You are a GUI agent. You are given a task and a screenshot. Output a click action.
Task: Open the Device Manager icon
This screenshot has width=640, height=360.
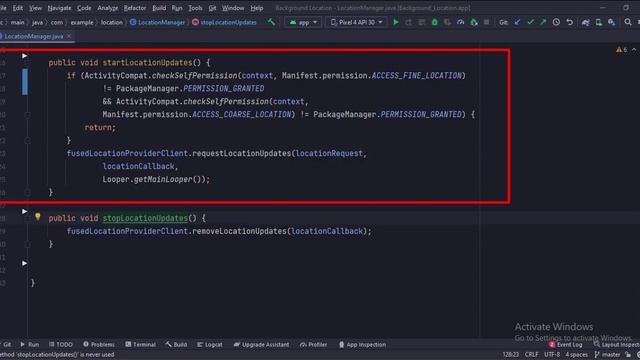pos(599,22)
